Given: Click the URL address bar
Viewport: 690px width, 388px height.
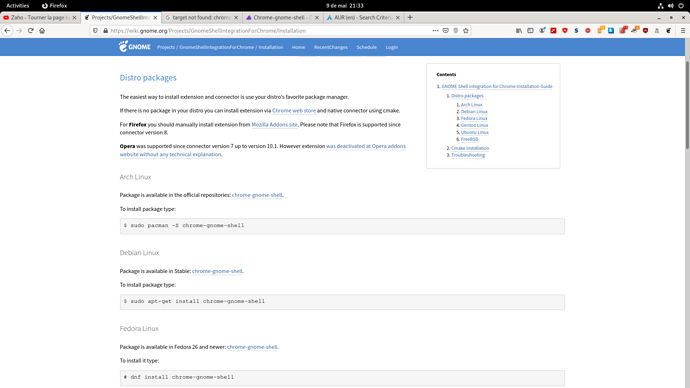Looking at the screenshot, I should pyautogui.click(x=268, y=31).
